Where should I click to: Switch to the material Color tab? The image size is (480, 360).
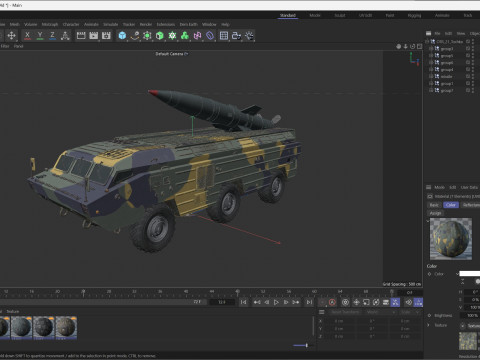[x=451, y=205]
